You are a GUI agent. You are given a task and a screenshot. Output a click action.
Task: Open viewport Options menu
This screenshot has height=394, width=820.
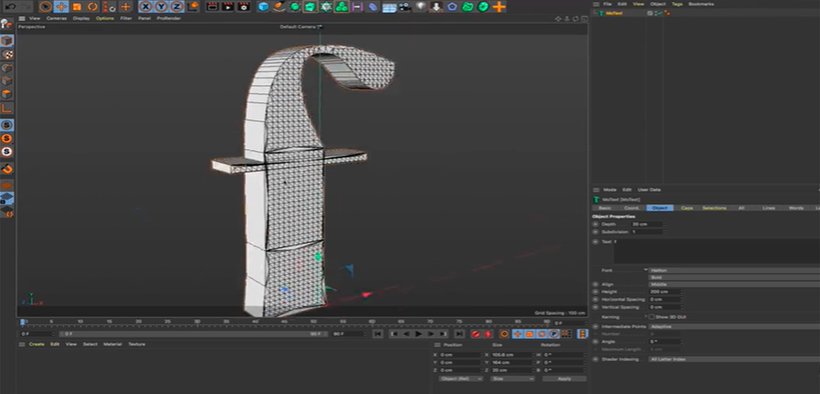(105, 18)
